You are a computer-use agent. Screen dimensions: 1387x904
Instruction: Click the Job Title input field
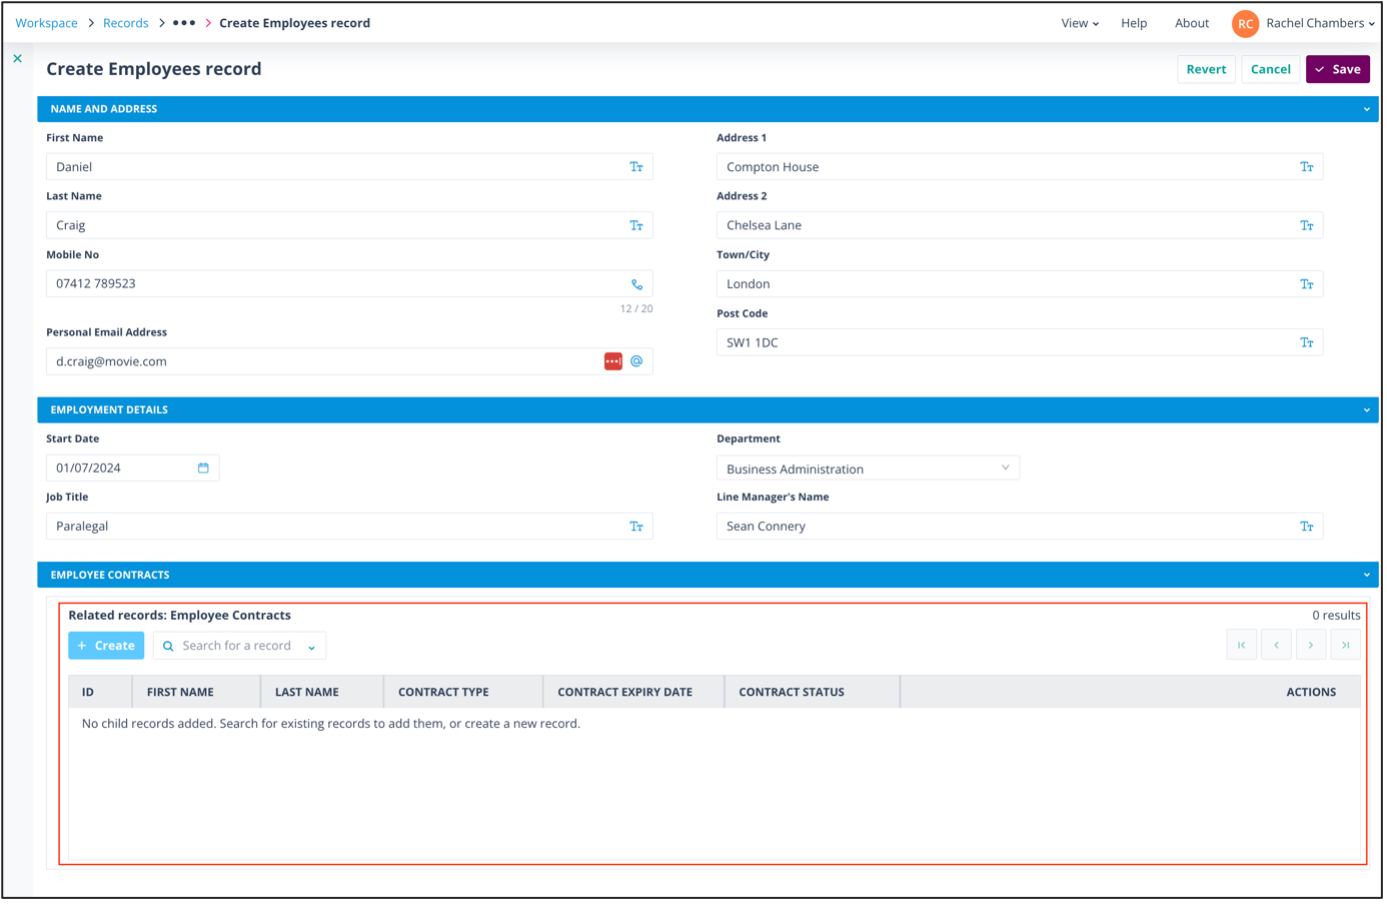[x=349, y=527]
